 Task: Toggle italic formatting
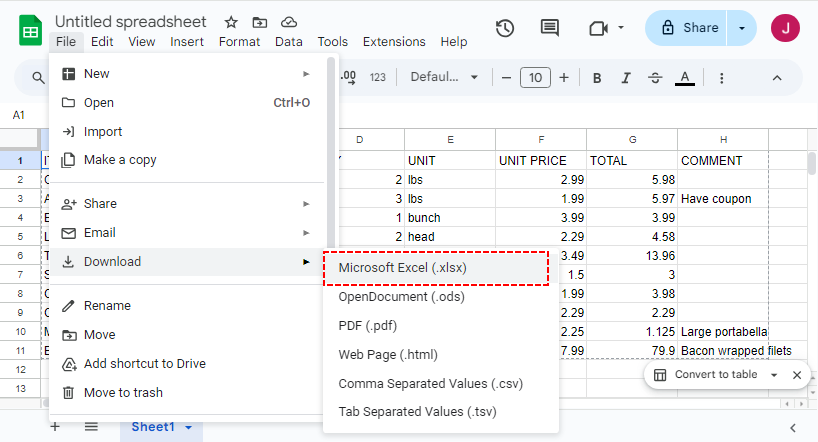click(625, 78)
